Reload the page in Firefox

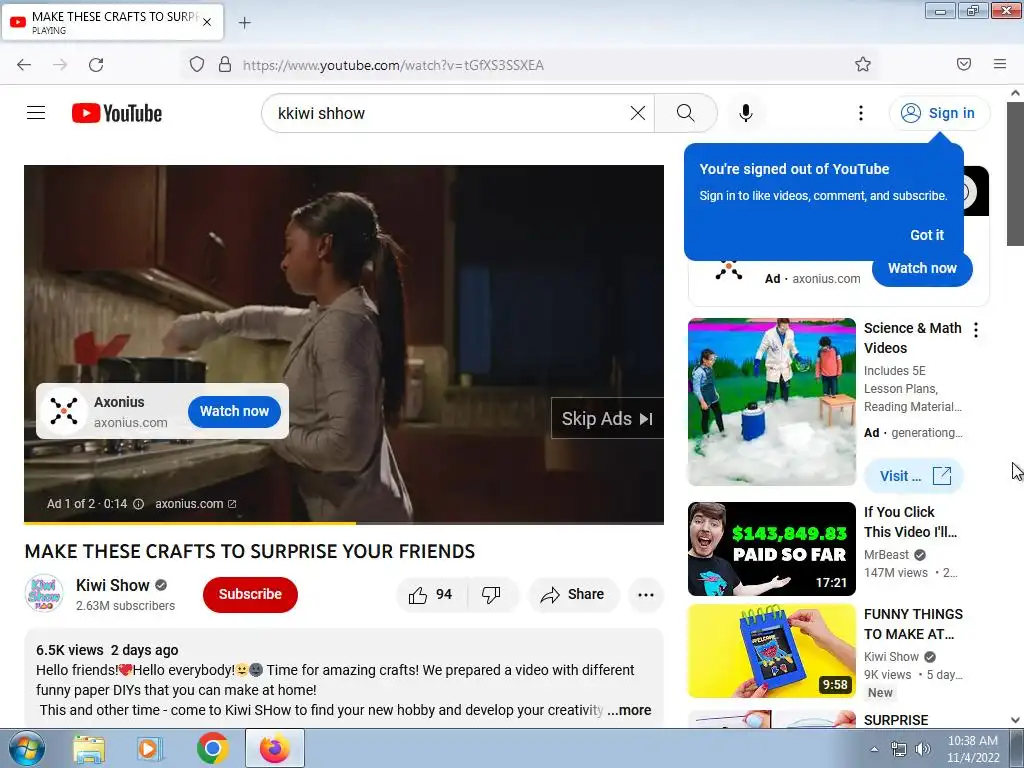pos(96,65)
